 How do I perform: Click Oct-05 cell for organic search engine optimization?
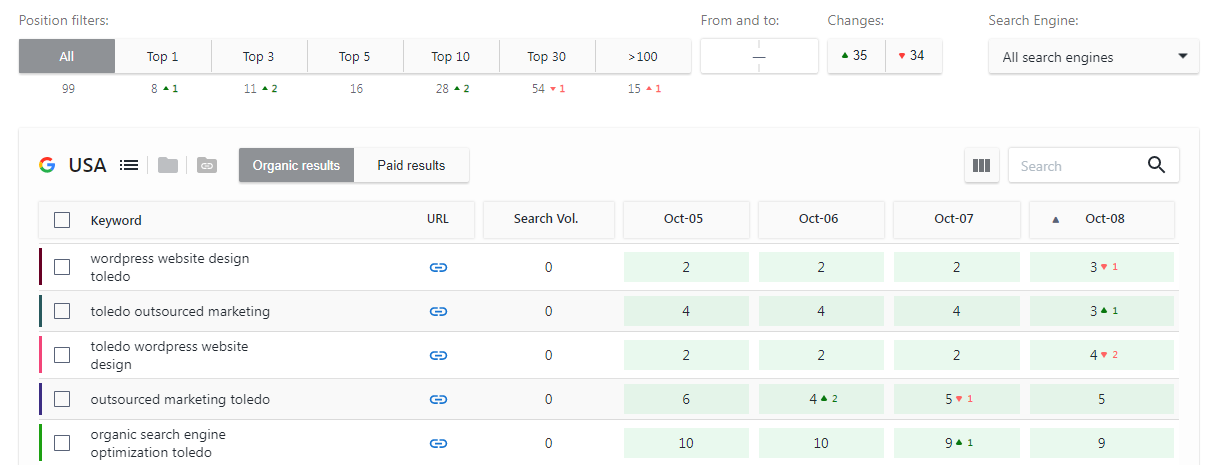point(686,443)
